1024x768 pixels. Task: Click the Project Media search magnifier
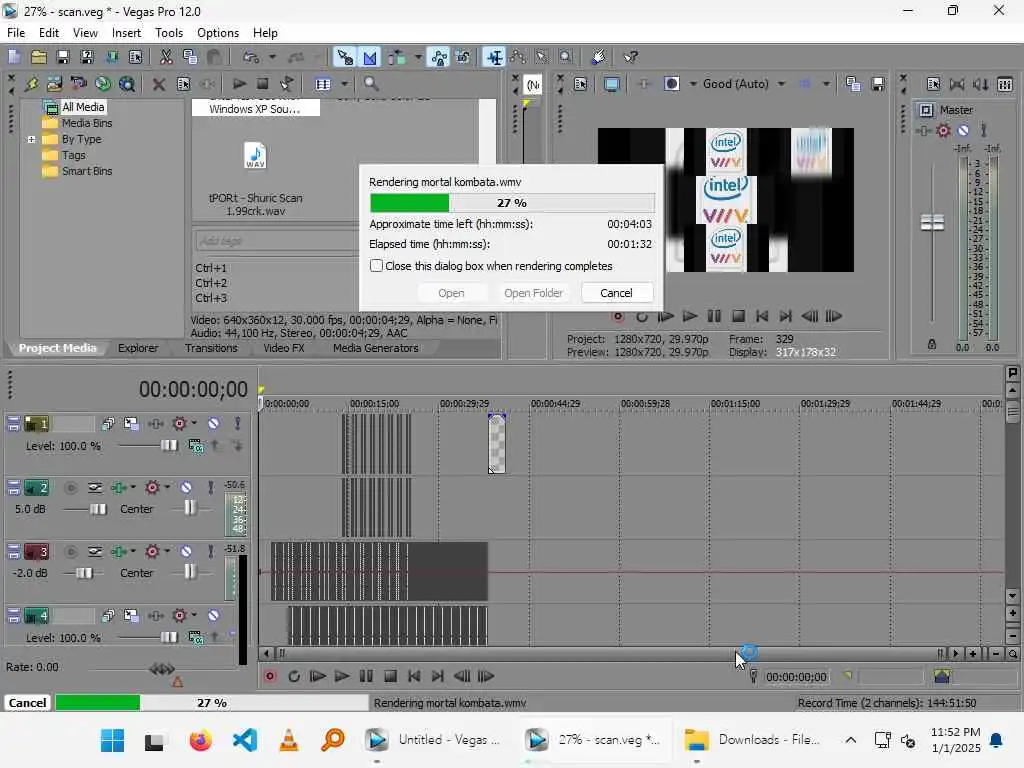point(371,84)
